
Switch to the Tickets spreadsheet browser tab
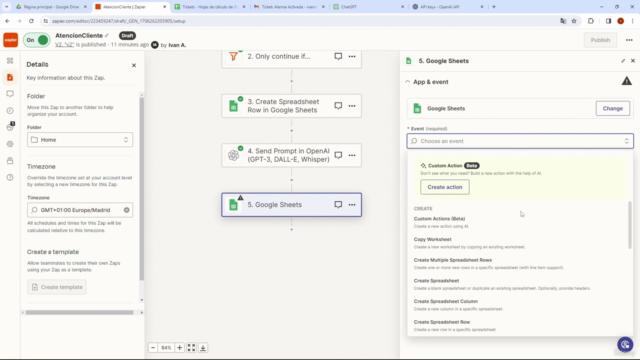point(209,7)
